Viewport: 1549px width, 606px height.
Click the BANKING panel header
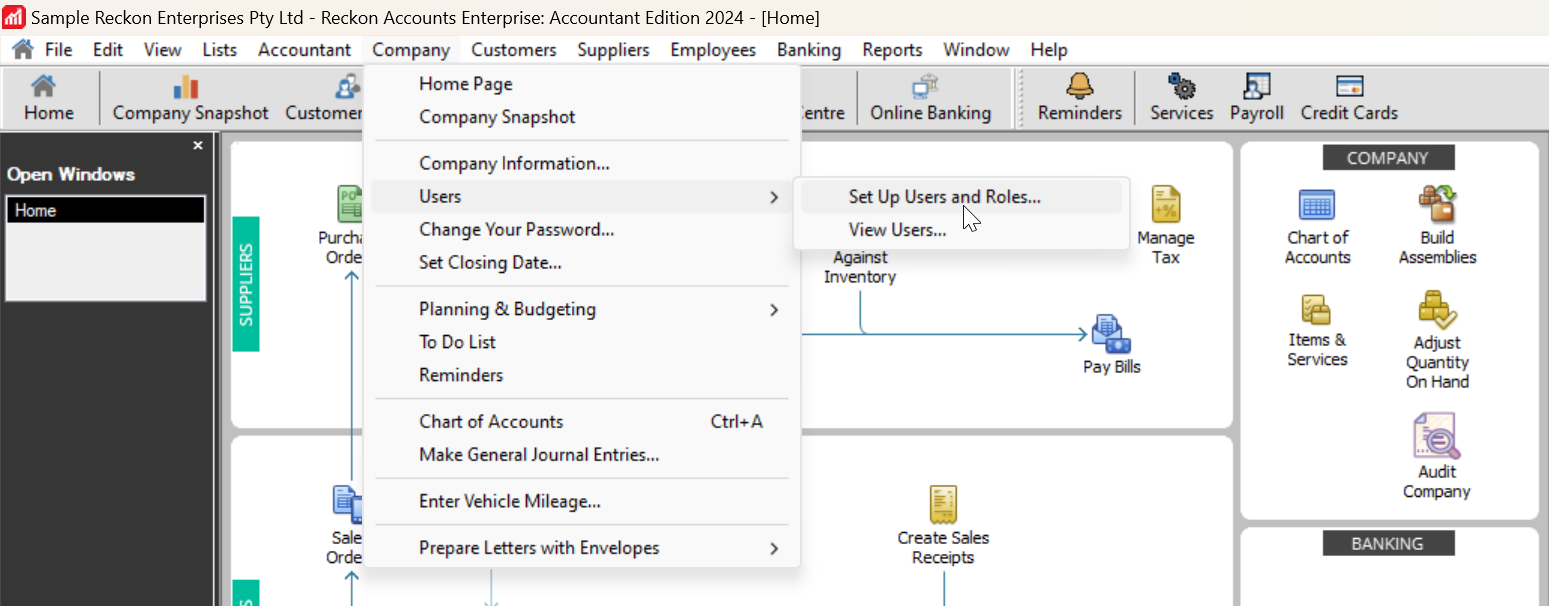pos(1388,543)
